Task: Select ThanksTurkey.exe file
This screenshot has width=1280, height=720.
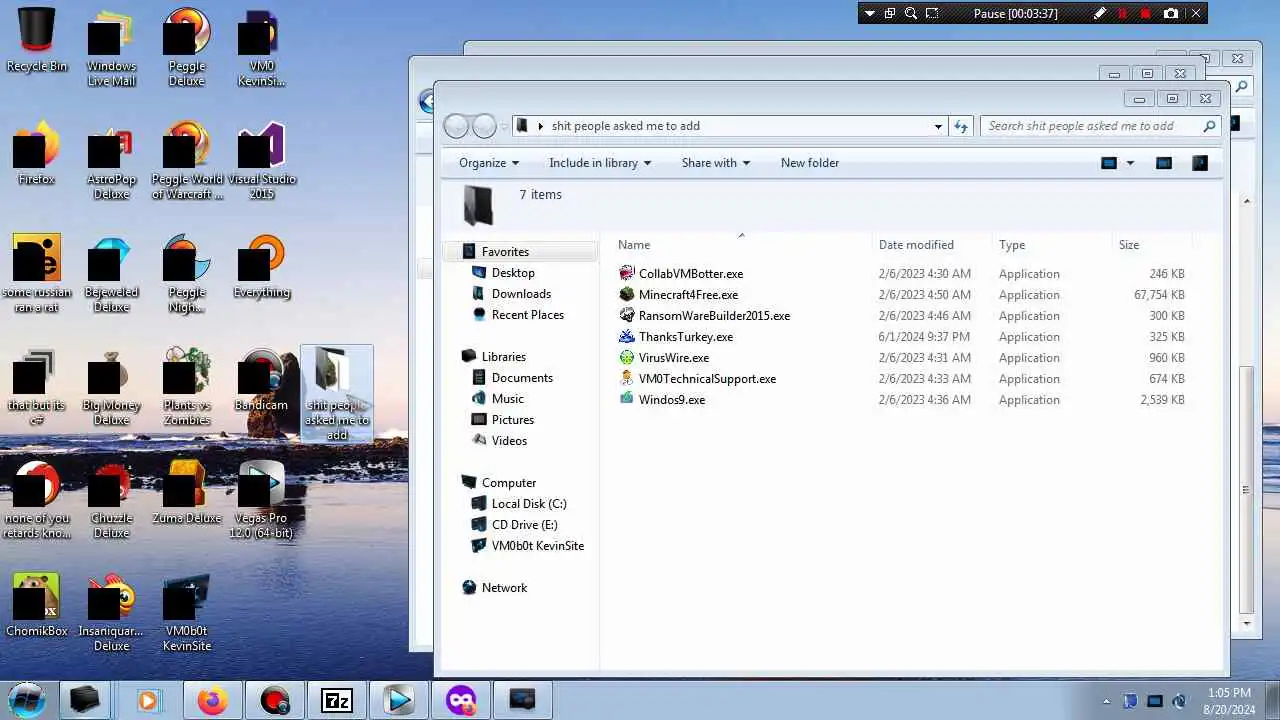Action: tap(676, 337)
